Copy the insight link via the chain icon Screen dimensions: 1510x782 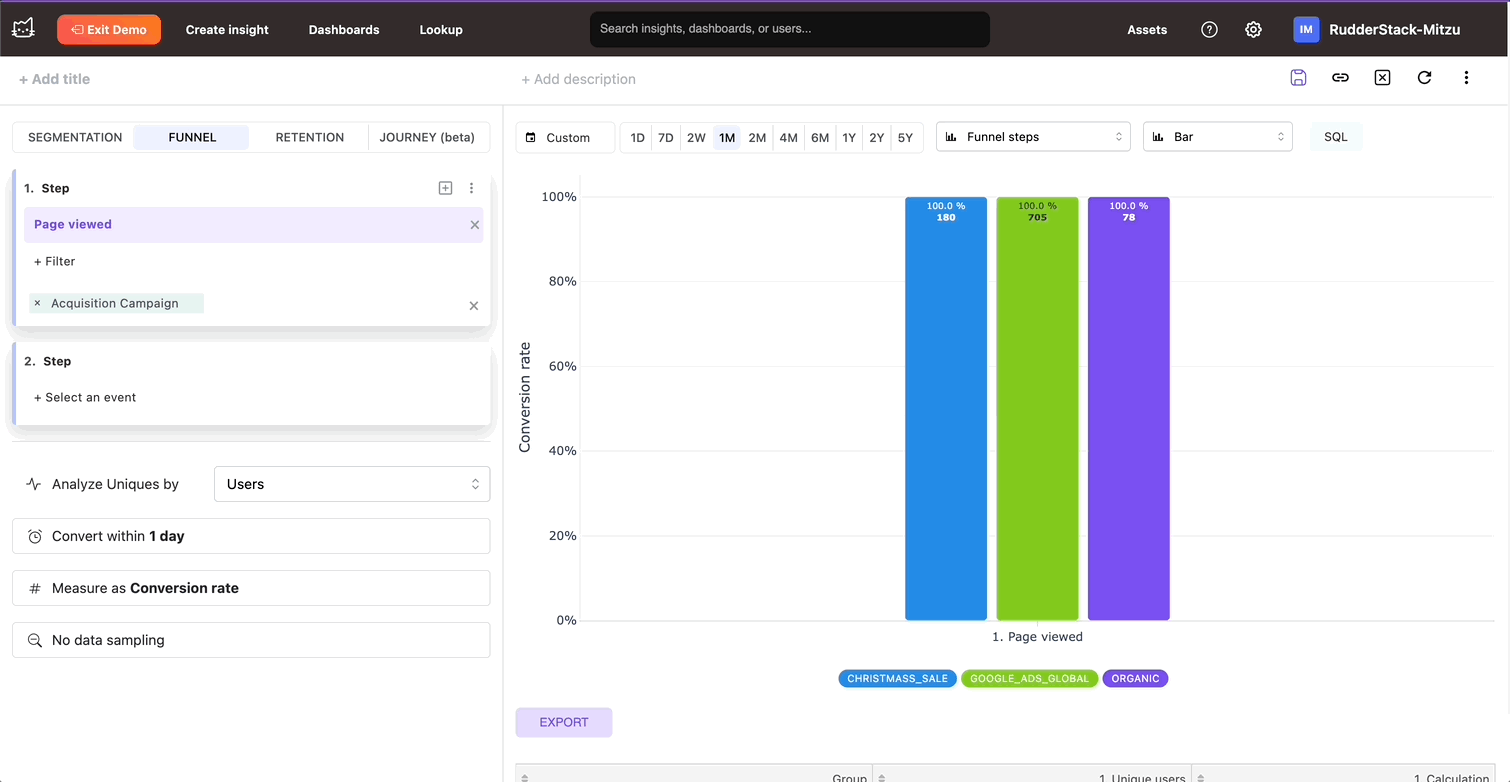1340,78
